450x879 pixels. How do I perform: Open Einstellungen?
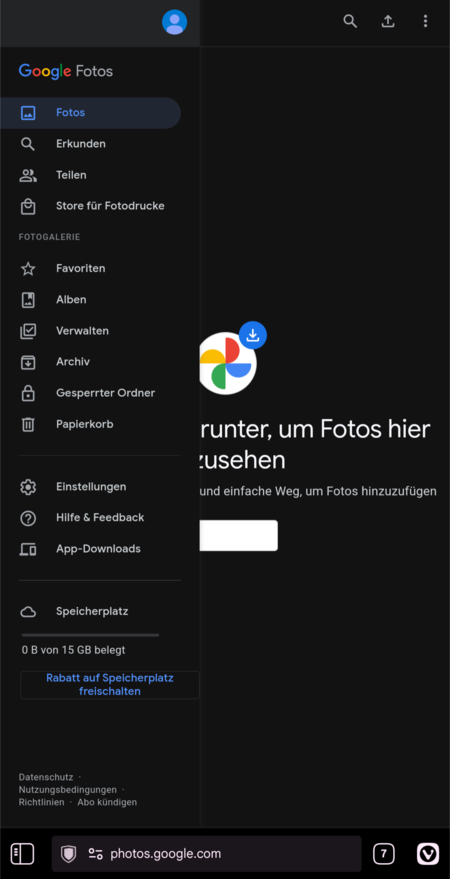[x=90, y=487]
